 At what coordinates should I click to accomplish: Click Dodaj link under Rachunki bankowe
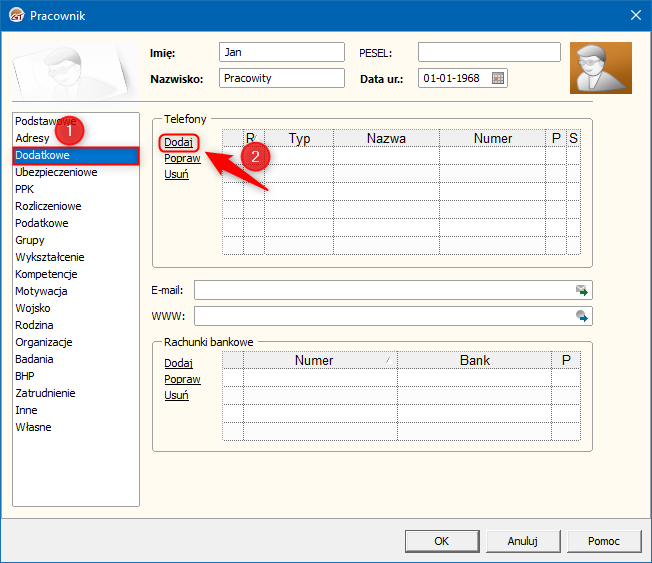point(178,363)
